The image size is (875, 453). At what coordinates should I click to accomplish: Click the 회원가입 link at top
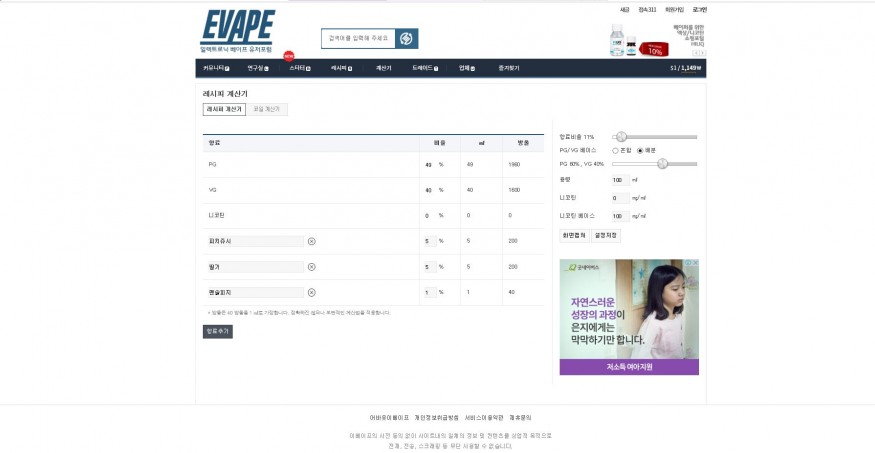675,9
